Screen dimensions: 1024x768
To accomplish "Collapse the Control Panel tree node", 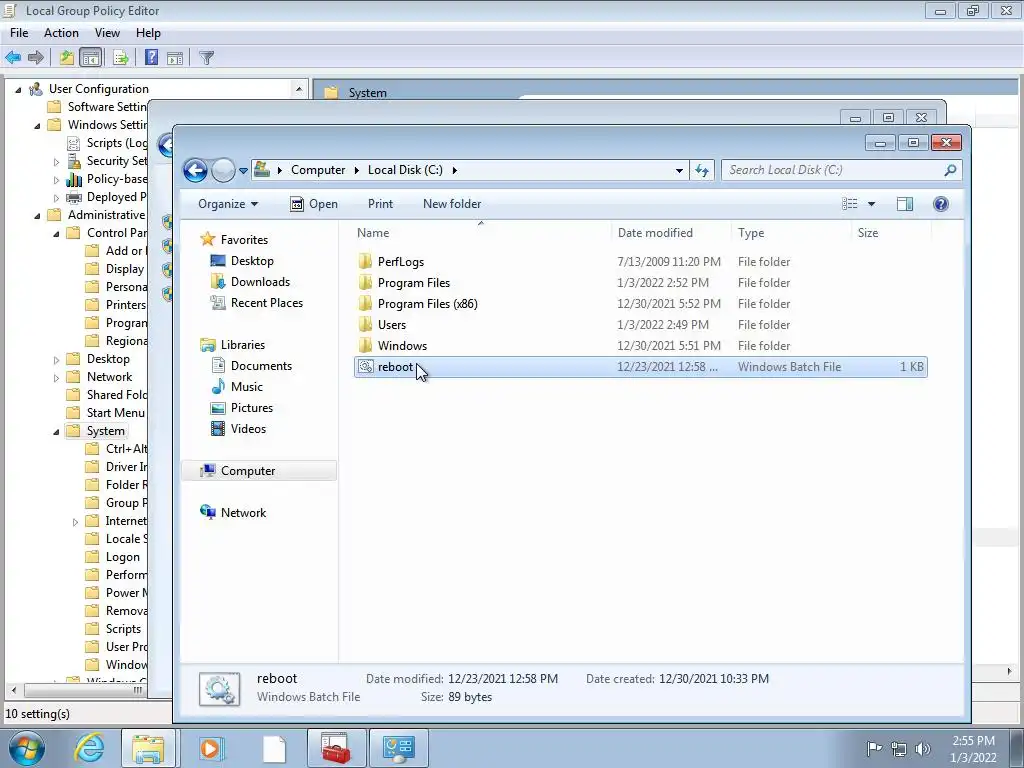I will click(x=56, y=234).
